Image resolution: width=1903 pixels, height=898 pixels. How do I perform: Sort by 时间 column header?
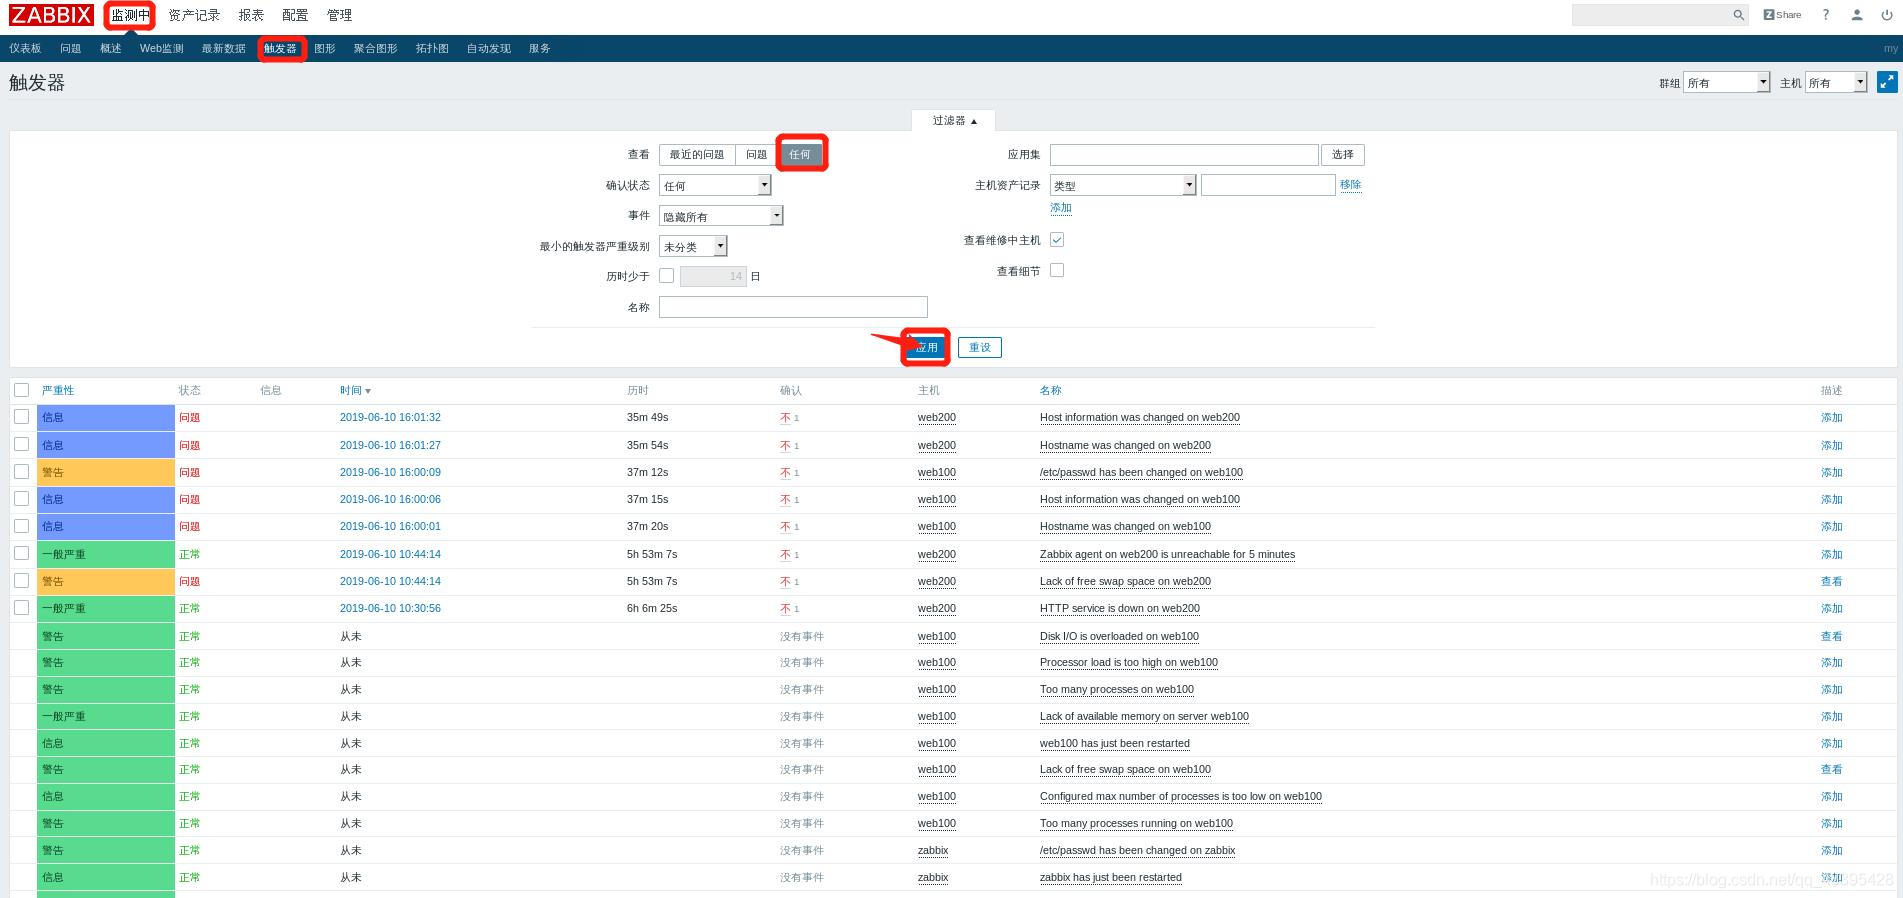point(355,390)
